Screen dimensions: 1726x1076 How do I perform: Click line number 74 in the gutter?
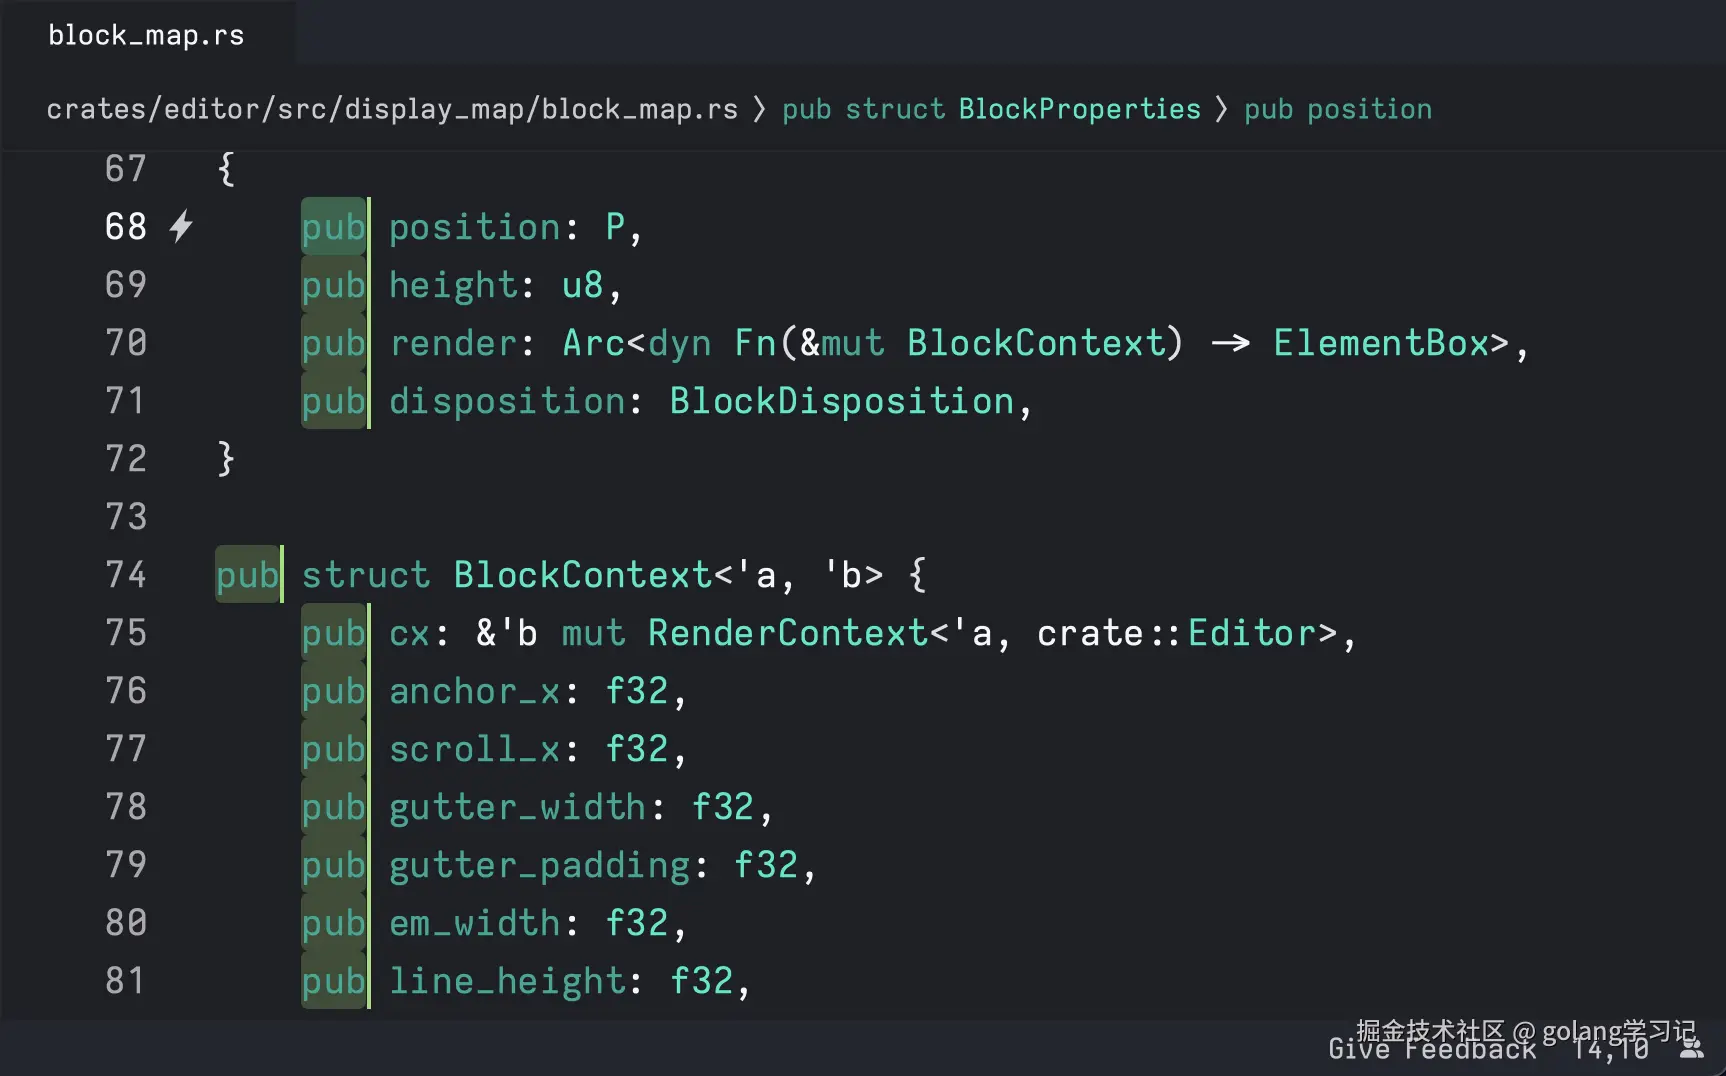[x=126, y=575]
